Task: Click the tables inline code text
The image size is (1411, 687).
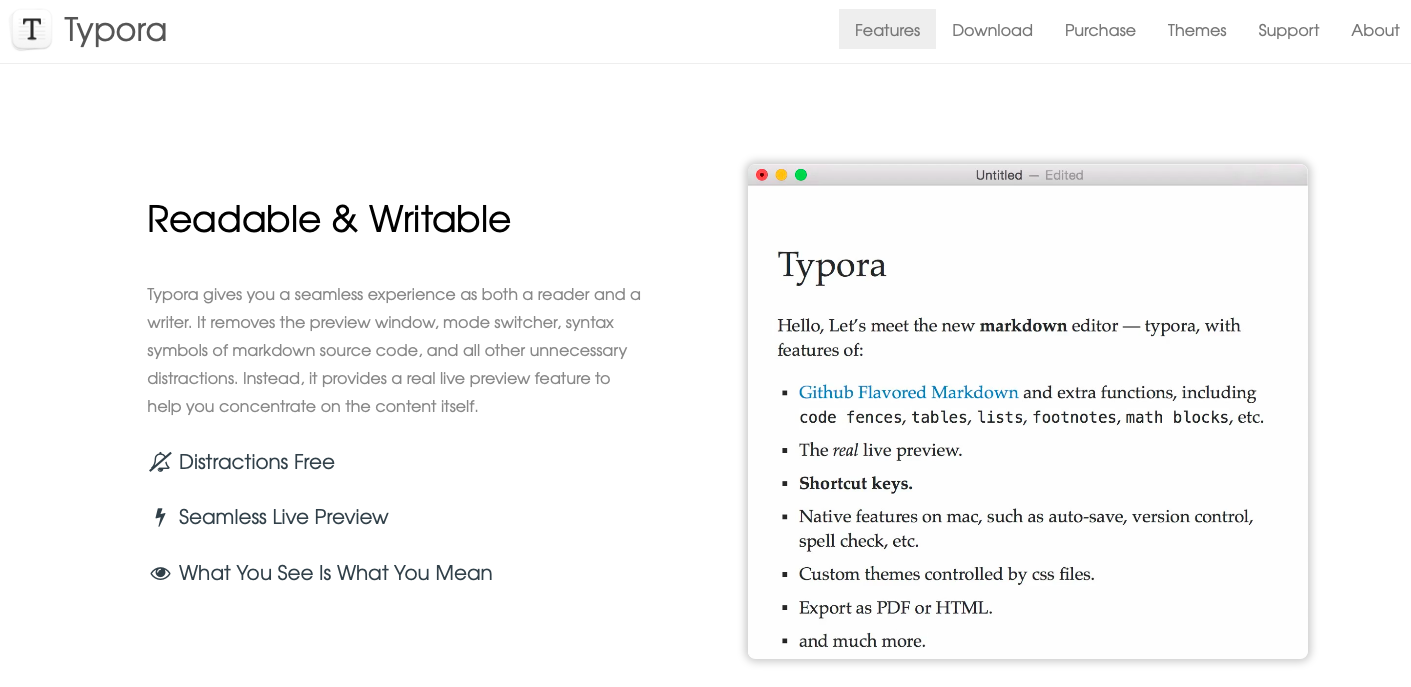Action: (939, 417)
